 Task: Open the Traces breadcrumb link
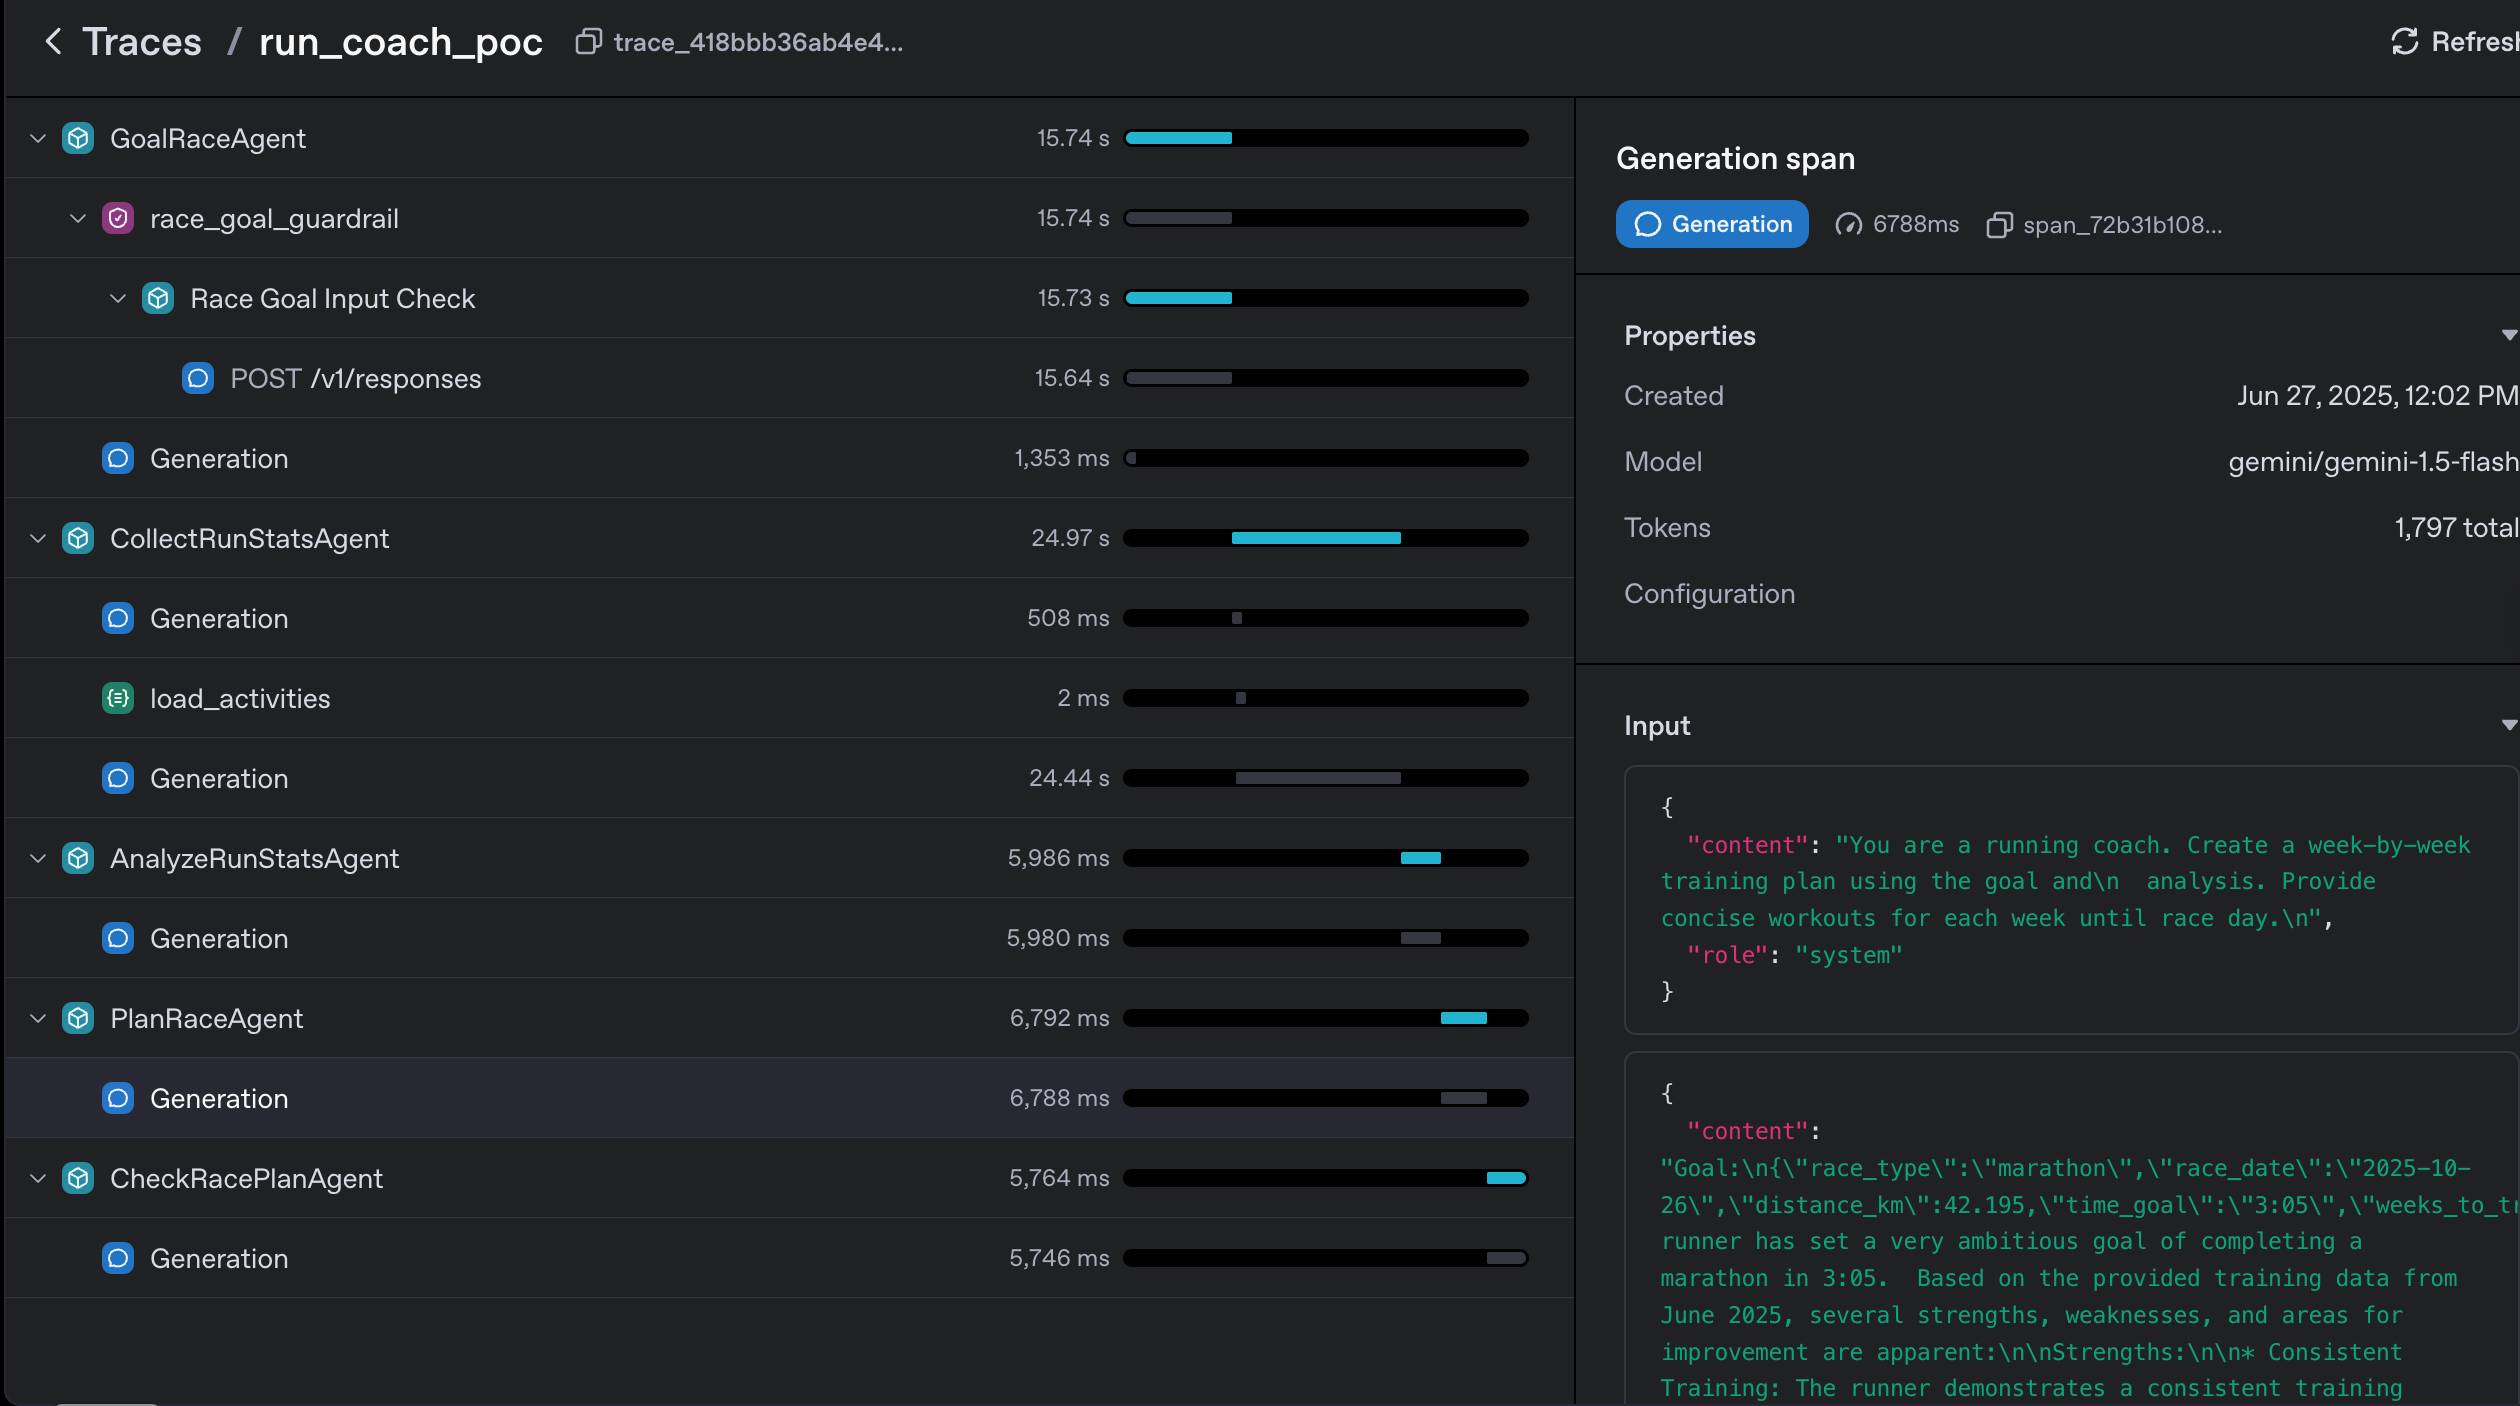(x=142, y=42)
